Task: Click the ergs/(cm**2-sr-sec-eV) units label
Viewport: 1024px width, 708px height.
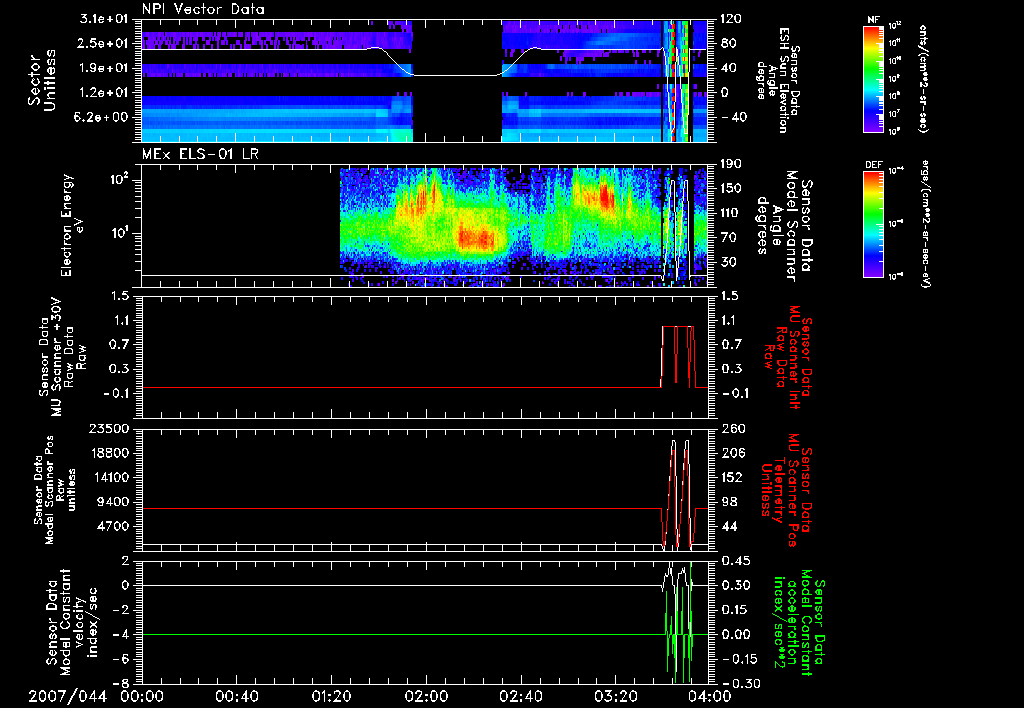Action: coord(925,224)
